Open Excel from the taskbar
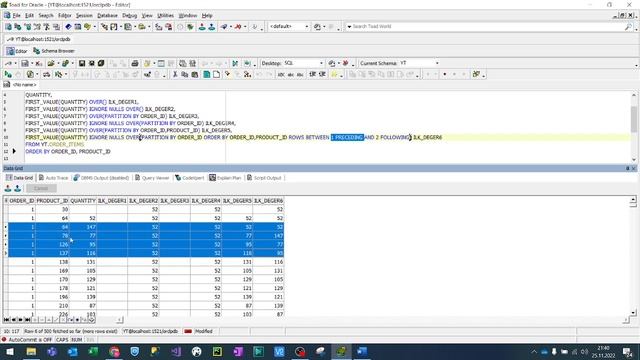 93,351
